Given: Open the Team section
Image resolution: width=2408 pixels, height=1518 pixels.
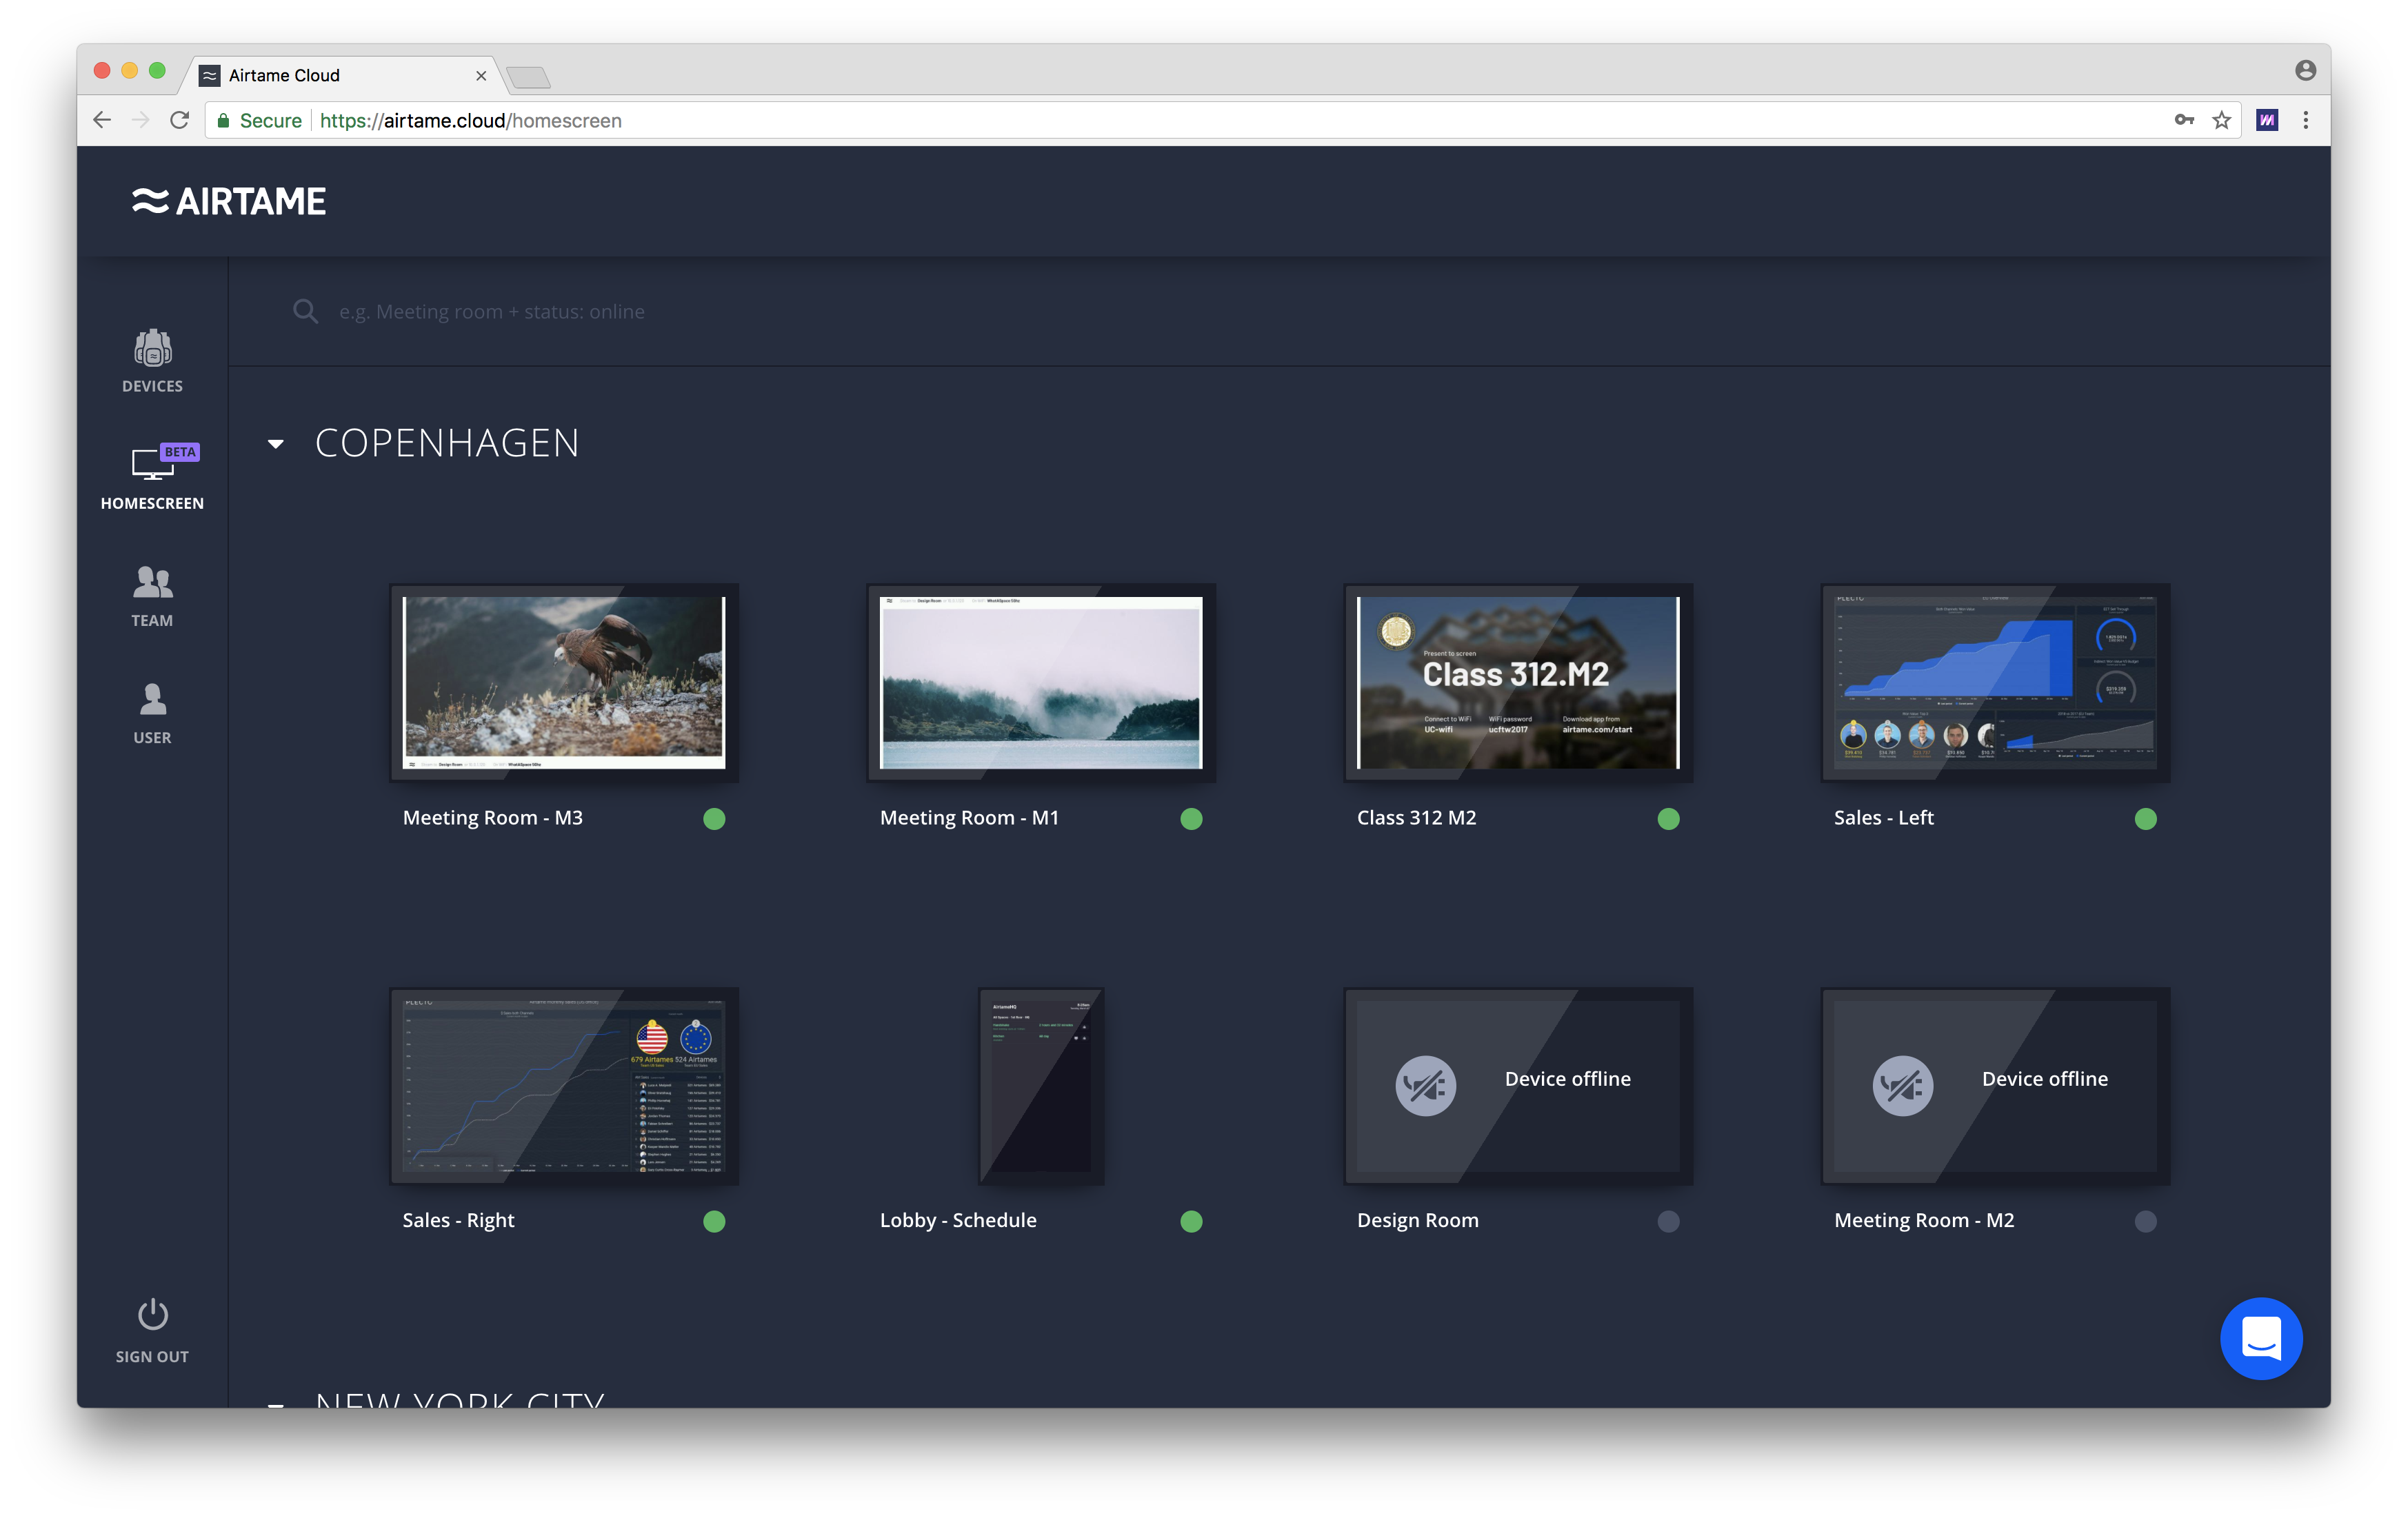Looking at the screenshot, I should (x=152, y=596).
